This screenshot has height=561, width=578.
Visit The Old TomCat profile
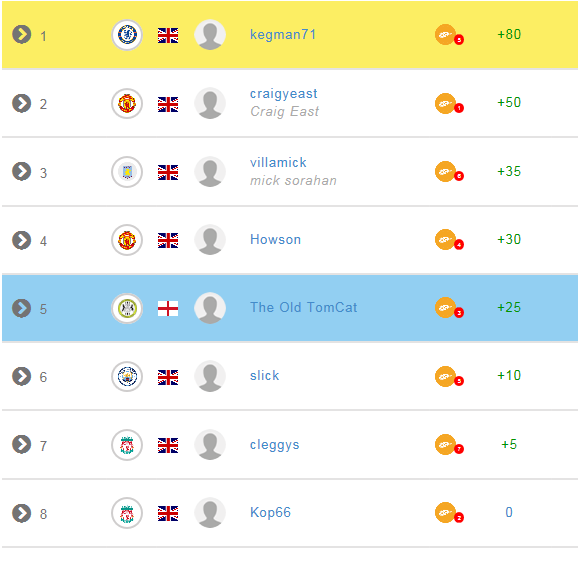(303, 307)
